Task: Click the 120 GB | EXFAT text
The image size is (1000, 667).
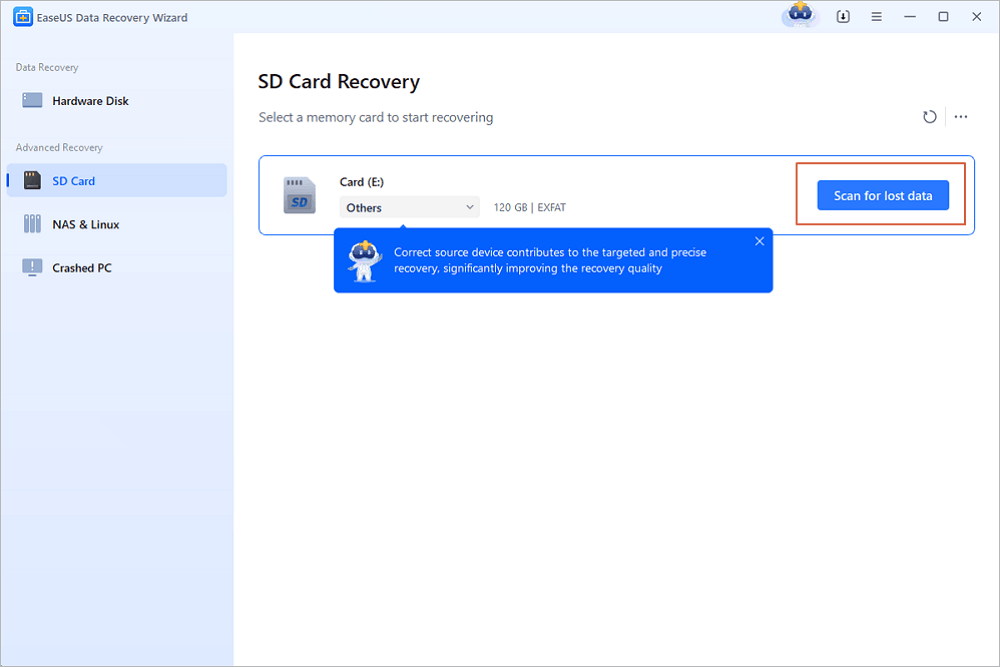Action: point(529,207)
